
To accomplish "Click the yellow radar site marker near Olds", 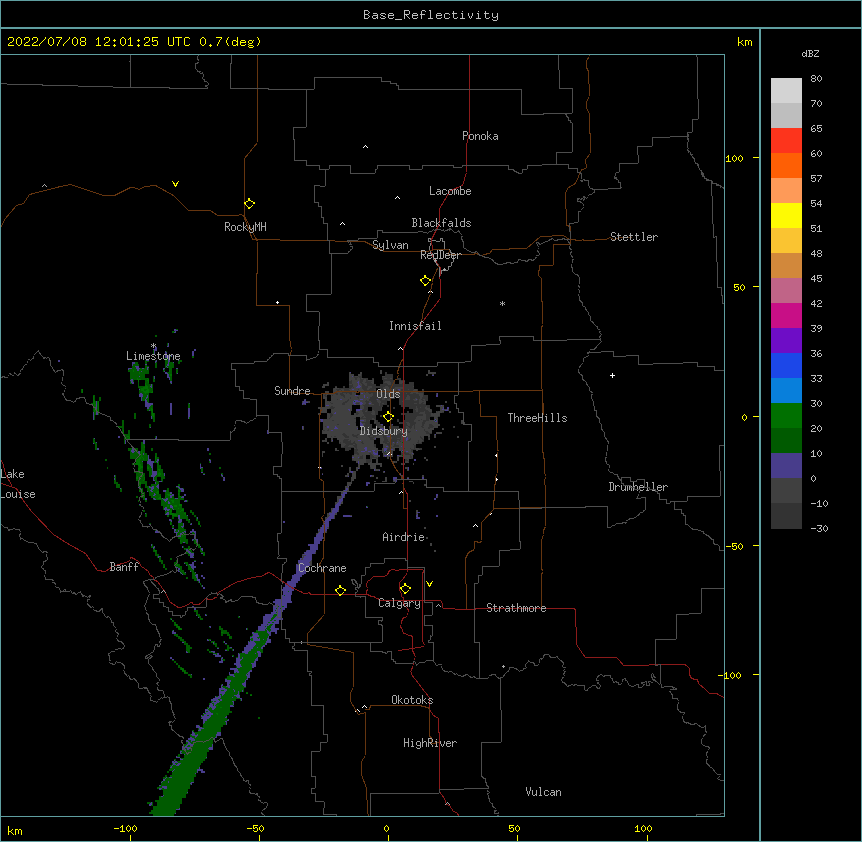I will 388,417.
